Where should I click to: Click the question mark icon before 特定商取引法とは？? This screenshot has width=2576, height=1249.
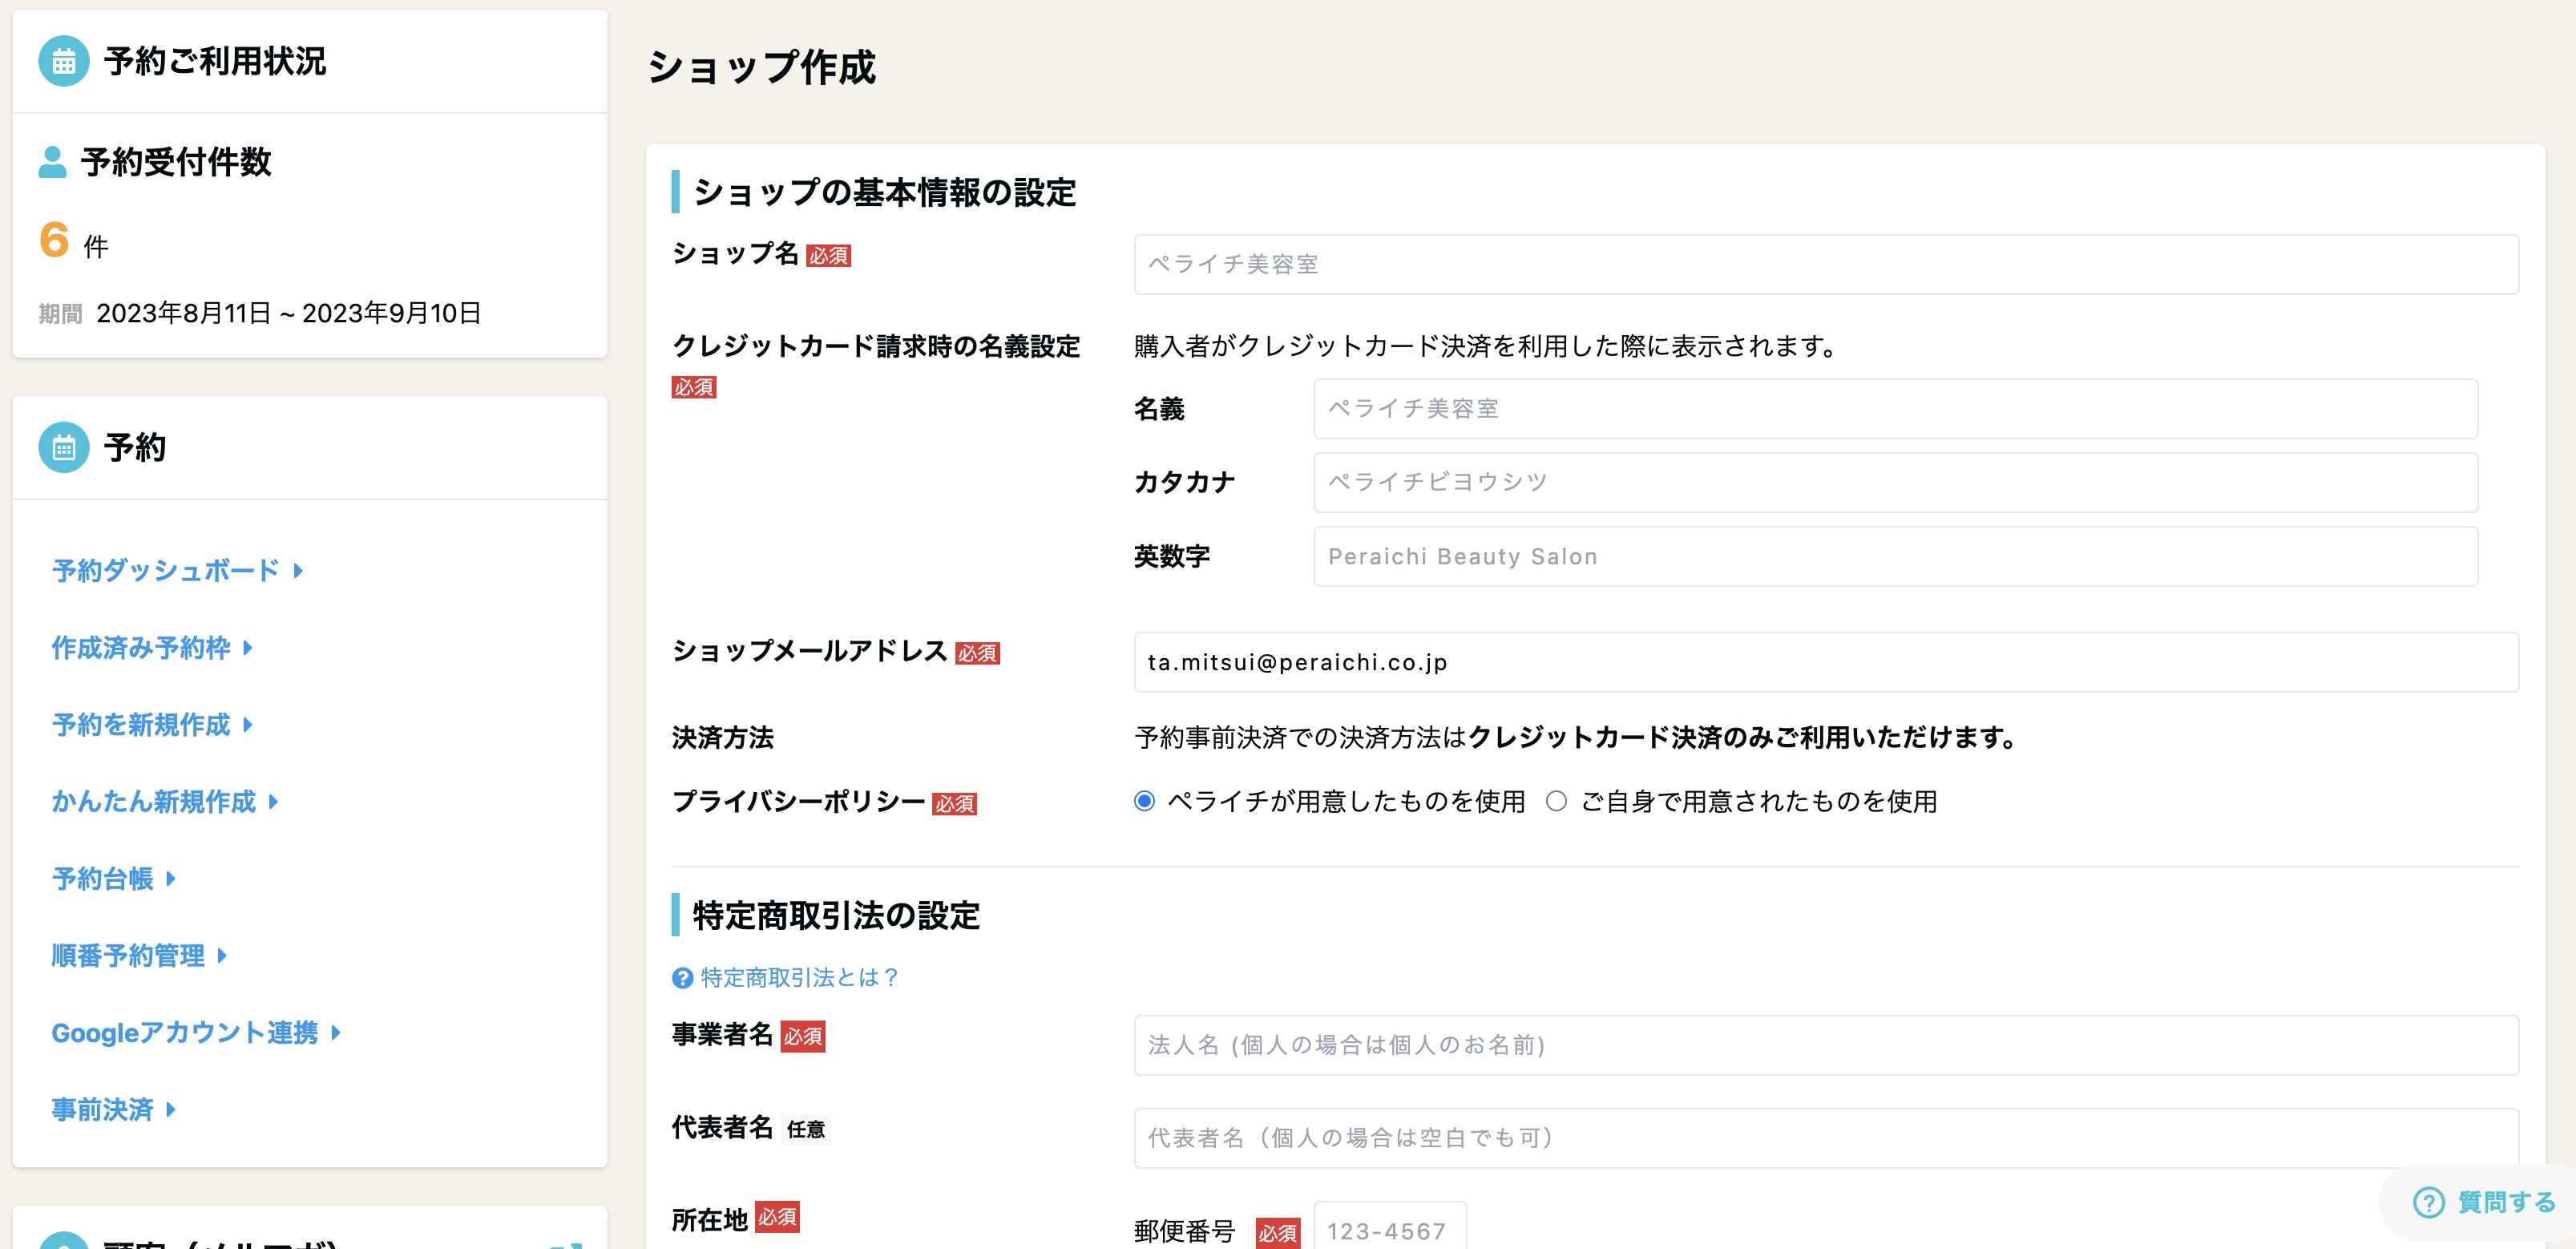pos(682,978)
